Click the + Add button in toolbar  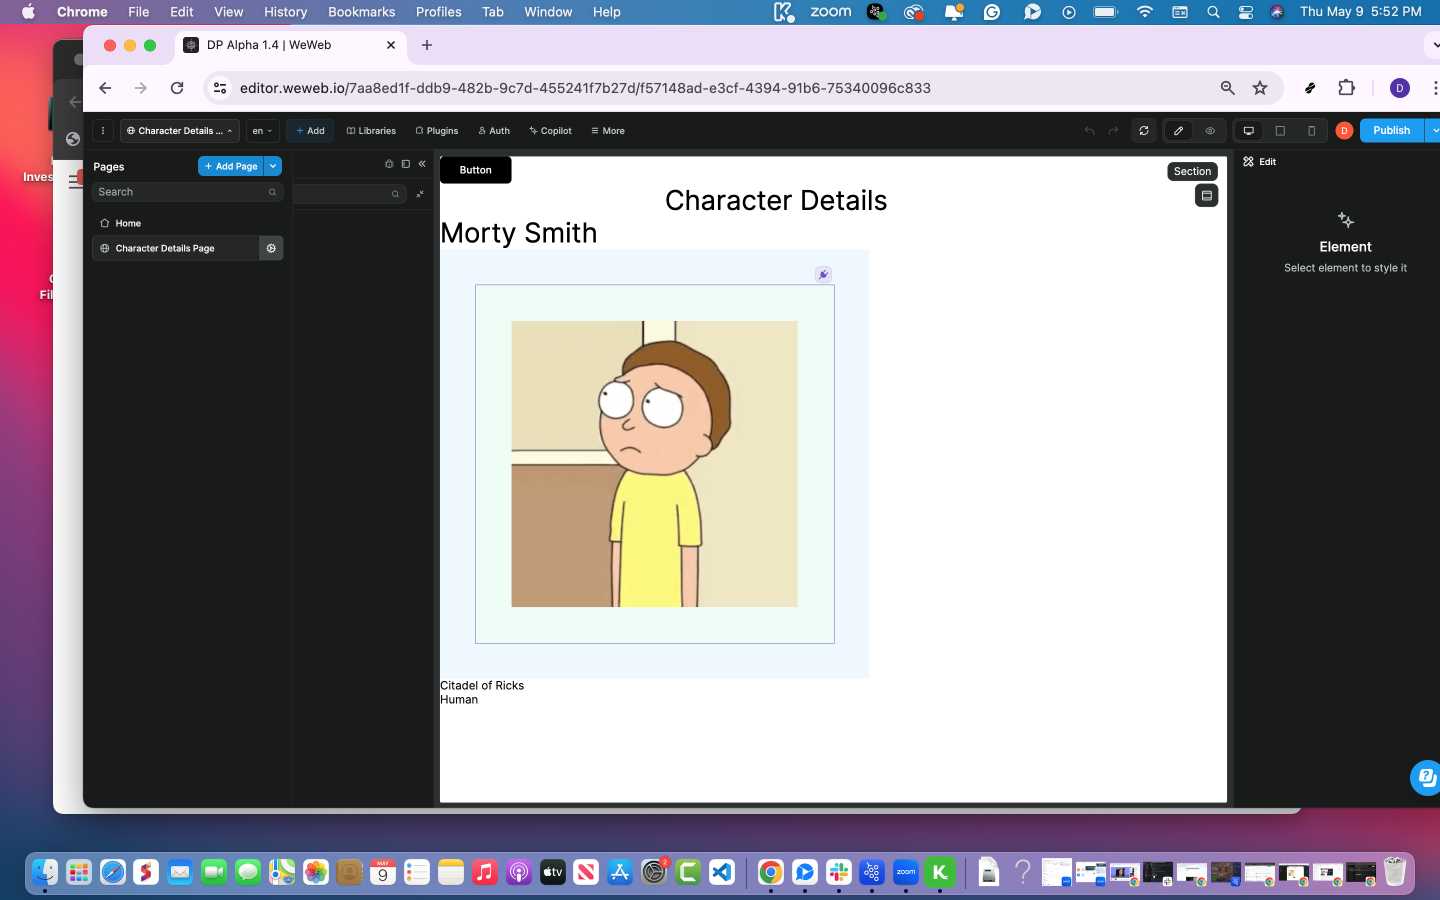pos(310,131)
